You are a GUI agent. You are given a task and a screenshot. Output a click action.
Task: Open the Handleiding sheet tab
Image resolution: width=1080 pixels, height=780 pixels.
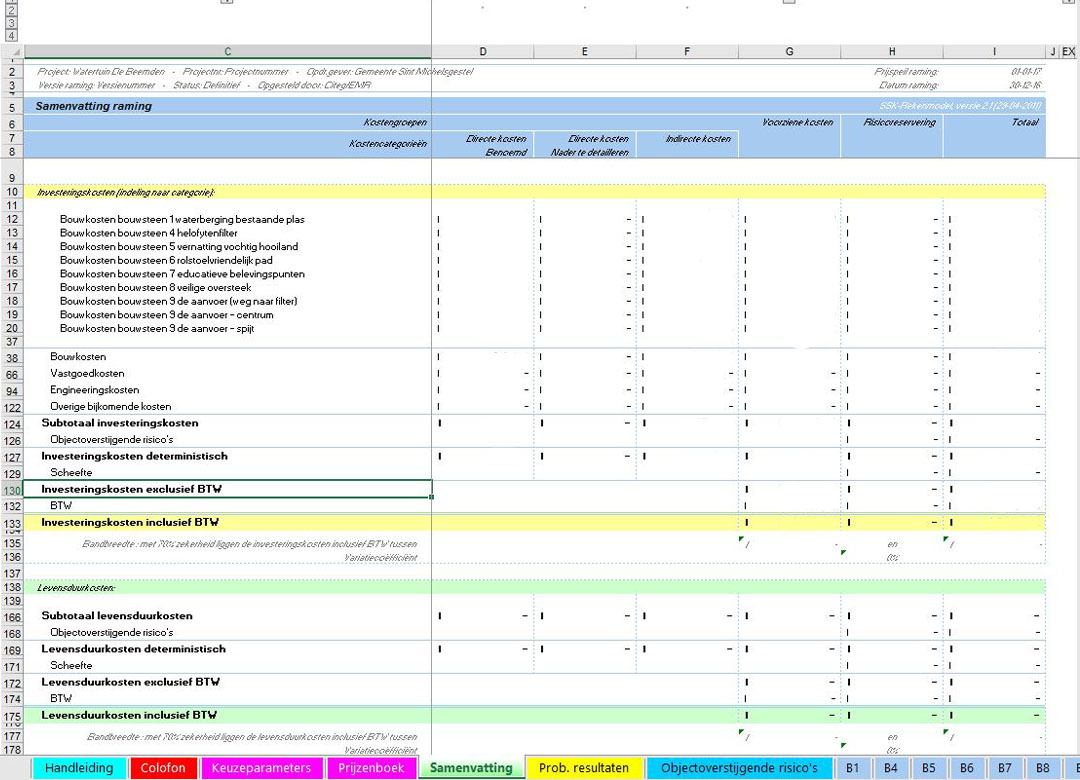pyautogui.click(x=79, y=768)
